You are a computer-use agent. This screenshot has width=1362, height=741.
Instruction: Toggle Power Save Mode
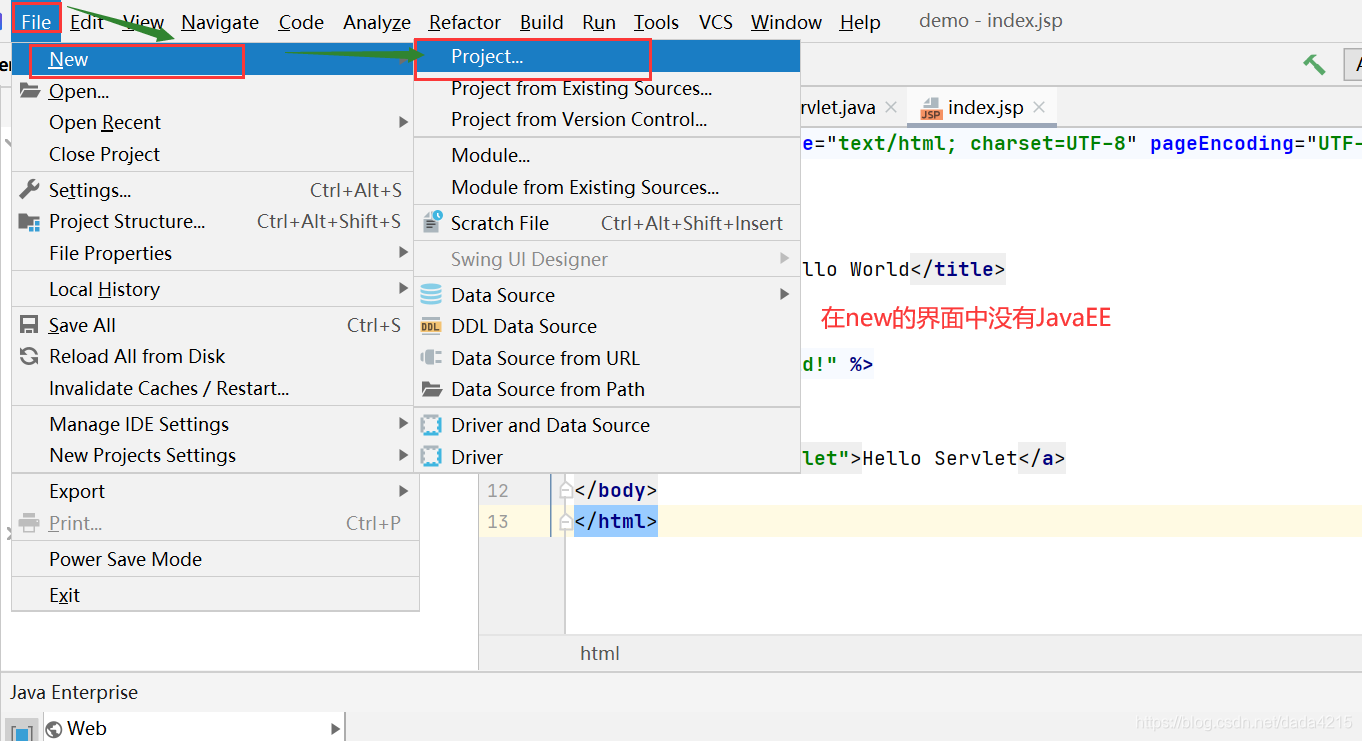point(215,559)
